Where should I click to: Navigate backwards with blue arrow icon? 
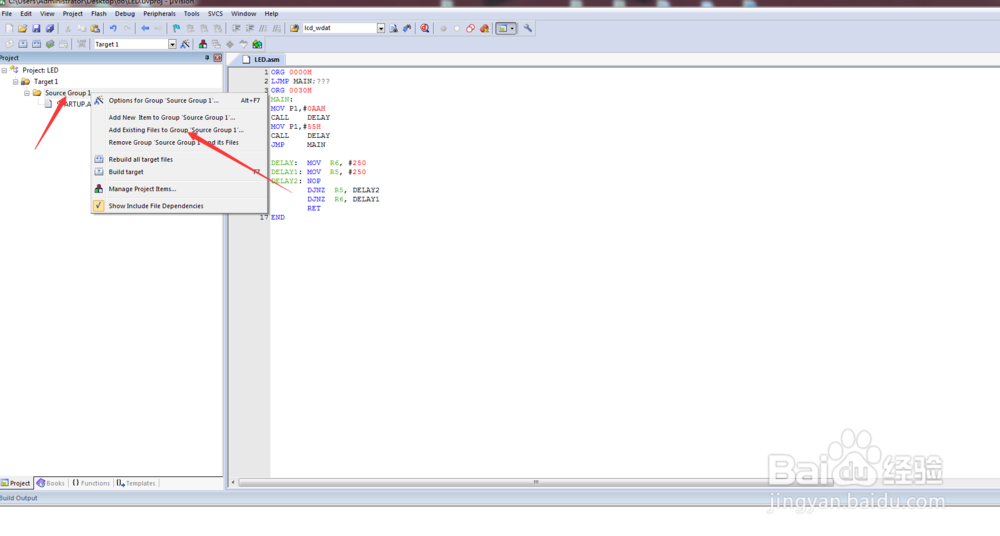coord(145,28)
